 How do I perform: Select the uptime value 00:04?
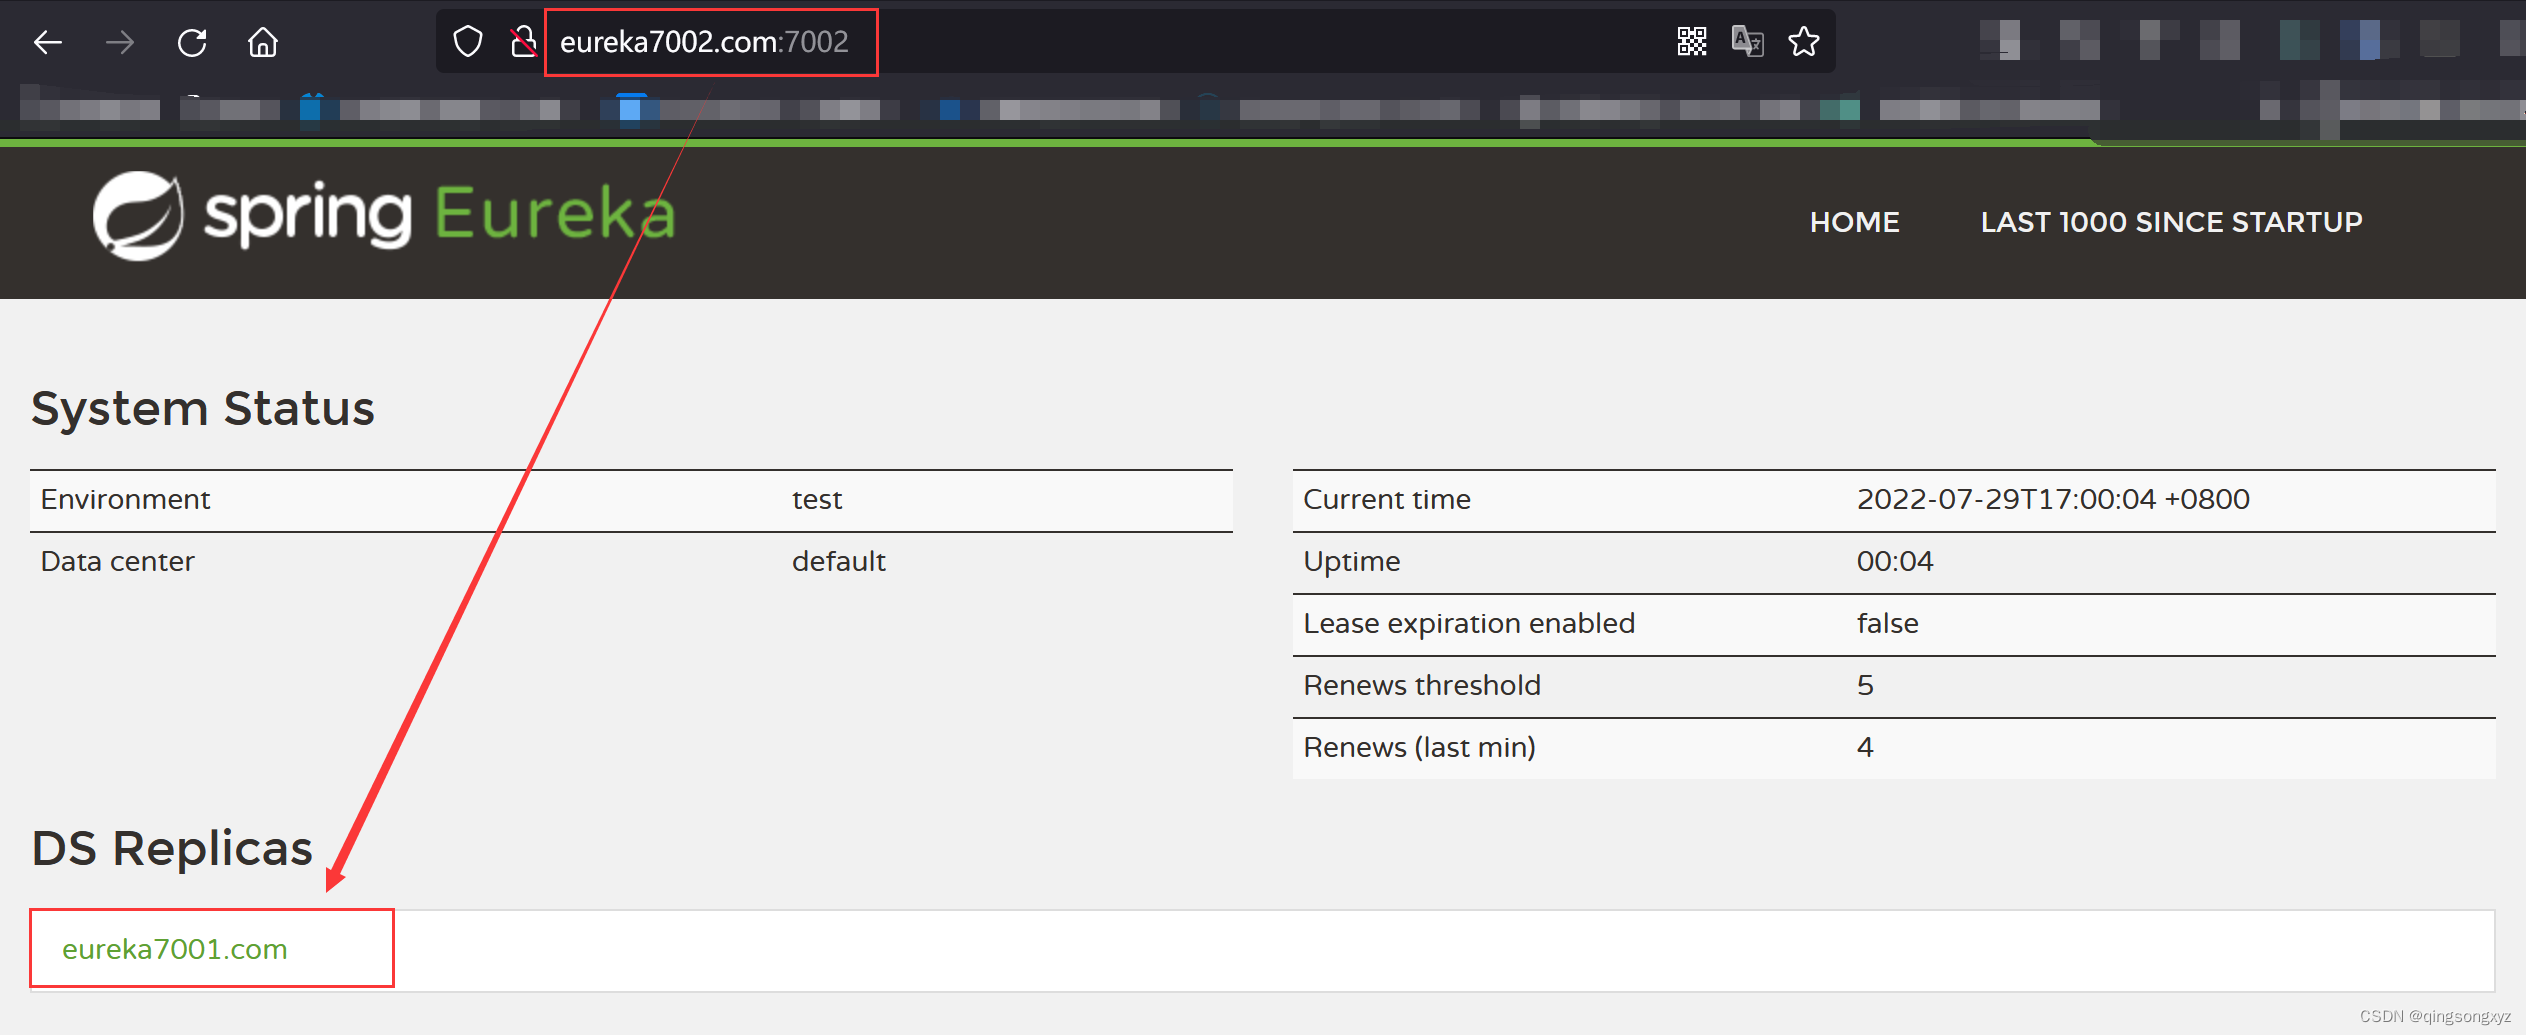pos(1895,561)
